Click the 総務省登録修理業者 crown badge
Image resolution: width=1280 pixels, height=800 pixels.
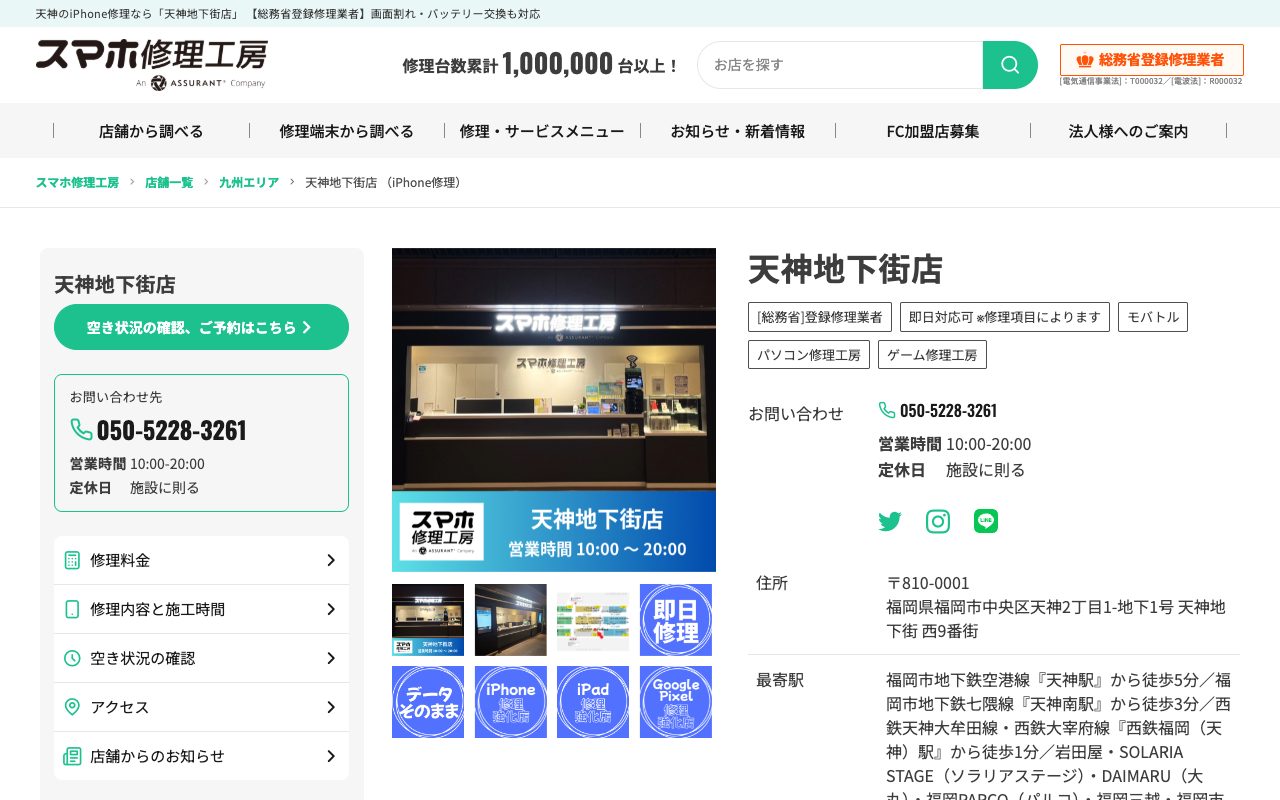click(x=1152, y=60)
